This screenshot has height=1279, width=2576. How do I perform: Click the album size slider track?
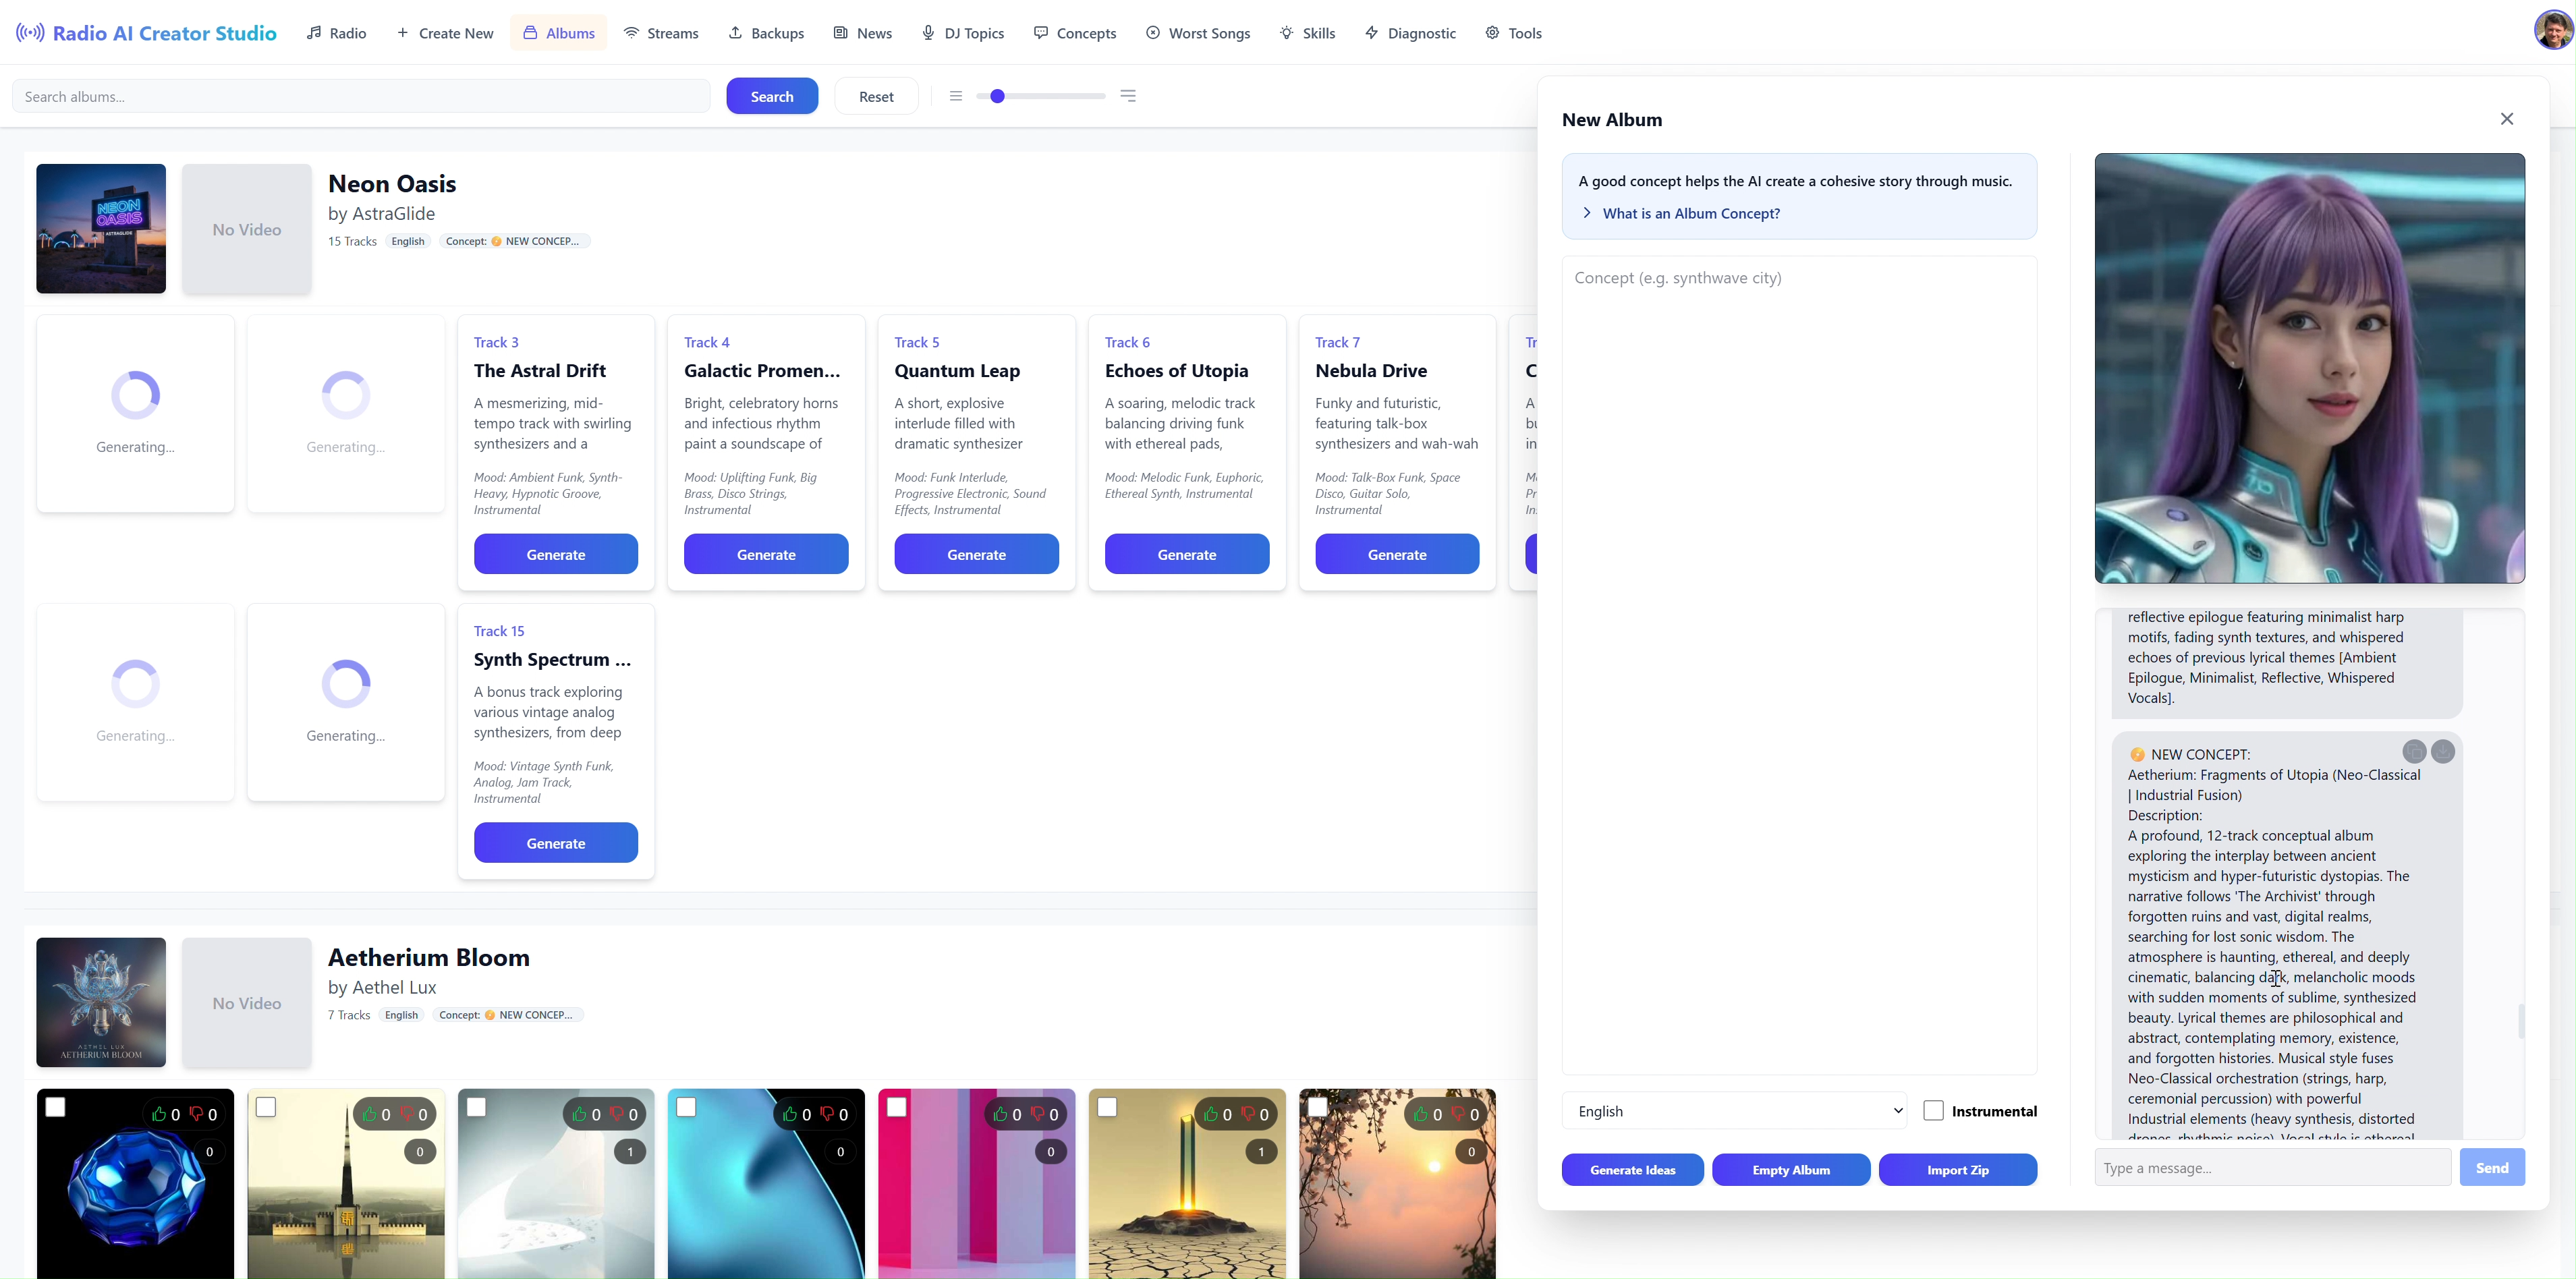[x=1050, y=96]
